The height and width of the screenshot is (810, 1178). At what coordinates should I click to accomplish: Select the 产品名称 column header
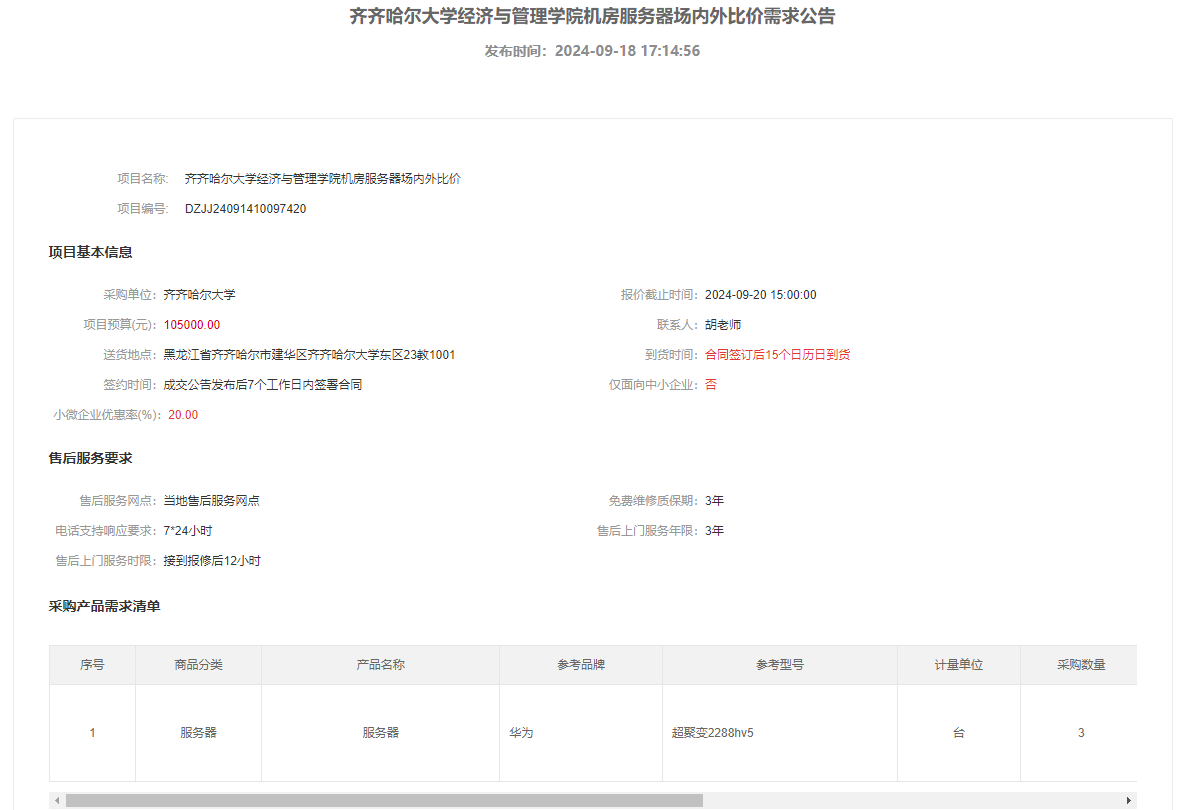(380, 665)
